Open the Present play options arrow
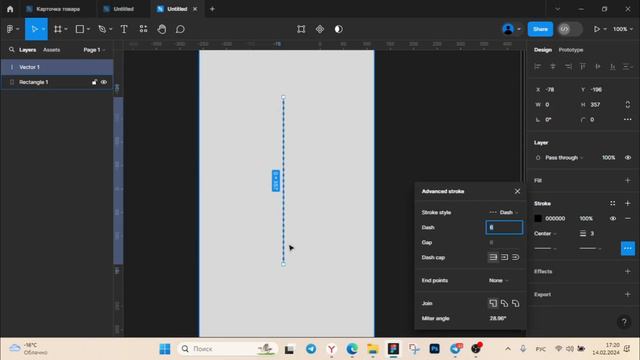 tap(605, 29)
